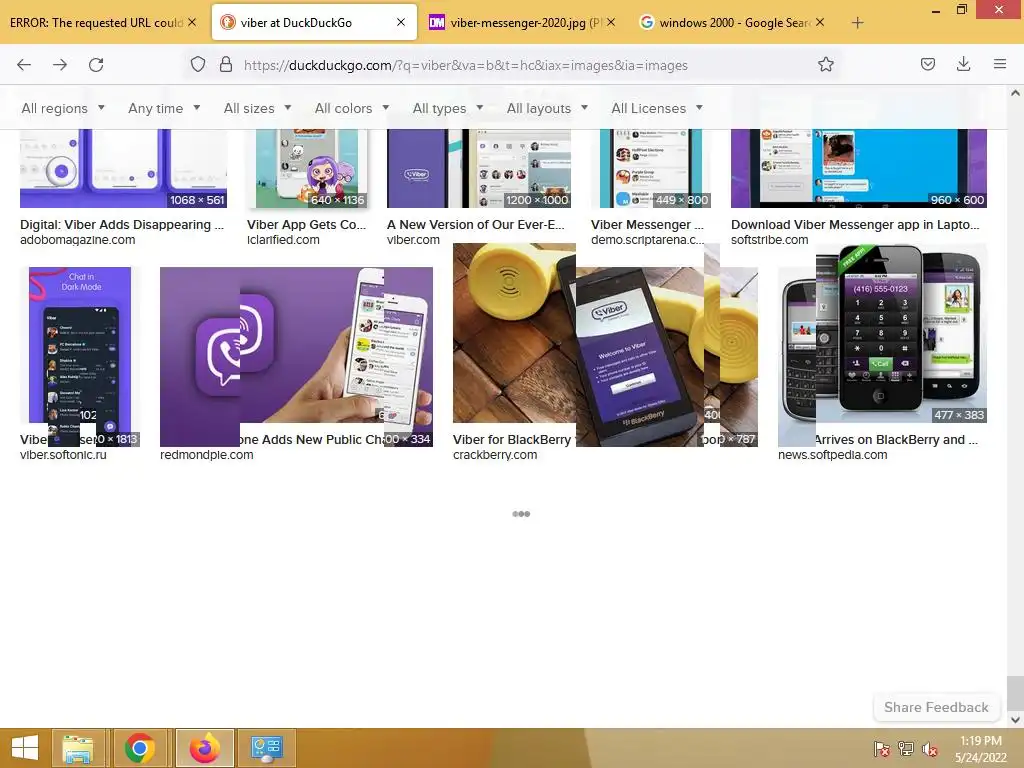Launch Google Chrome from the taskbar
Image resolution: width=1024 pixels, height=768 pixels.
[x=140, y=748]
